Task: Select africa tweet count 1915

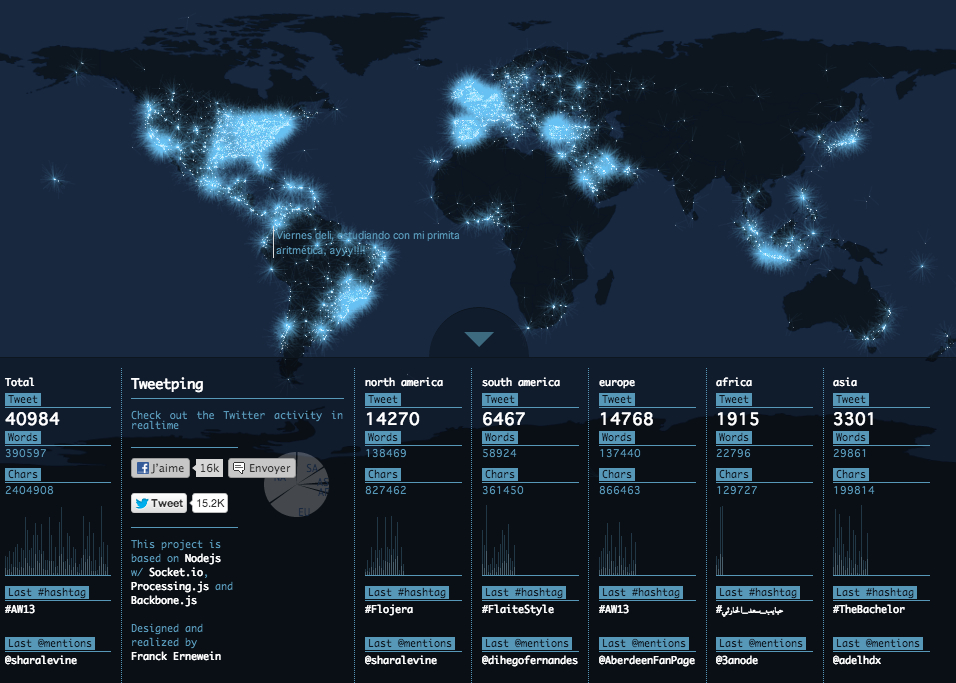Action: [737, 419]
